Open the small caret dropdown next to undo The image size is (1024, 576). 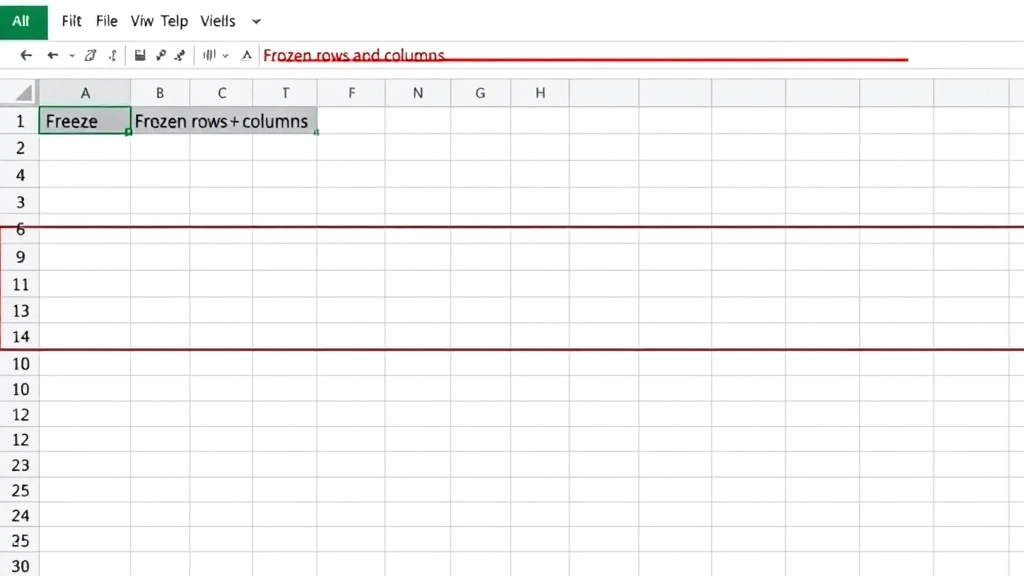pyautogui.click(x=71, y=56)
